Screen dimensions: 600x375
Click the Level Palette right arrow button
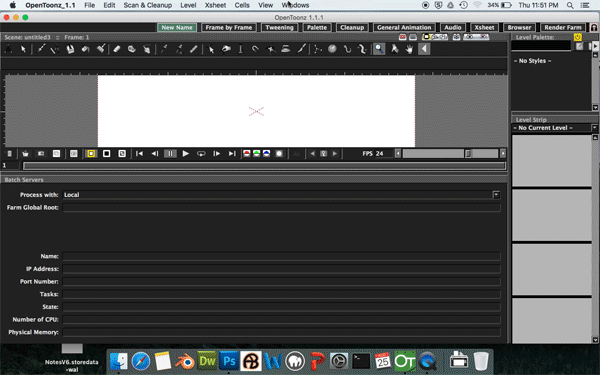point(595,46)
